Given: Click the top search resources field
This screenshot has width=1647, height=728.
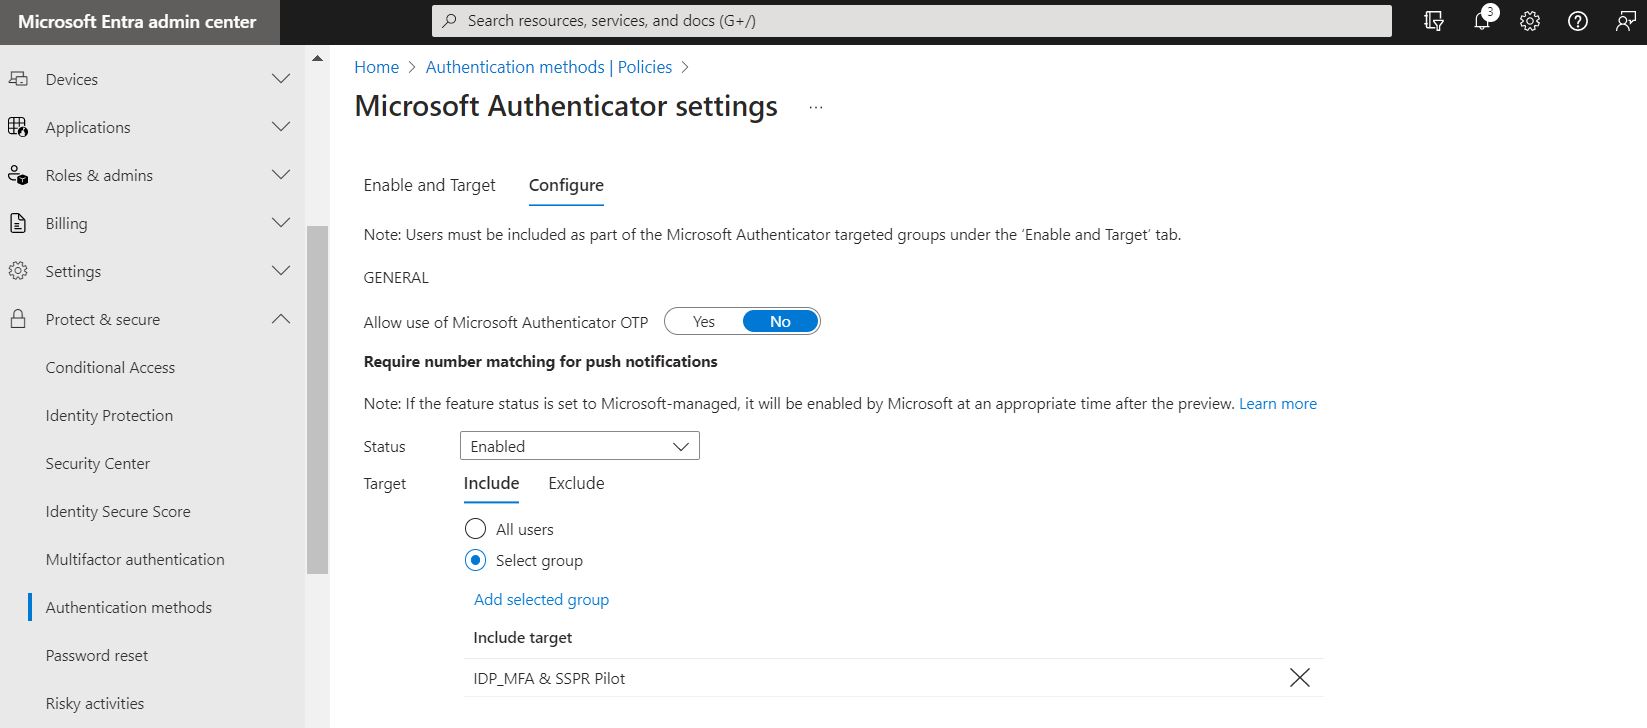Looking at the screenshot, I should [x=912, y=21].
